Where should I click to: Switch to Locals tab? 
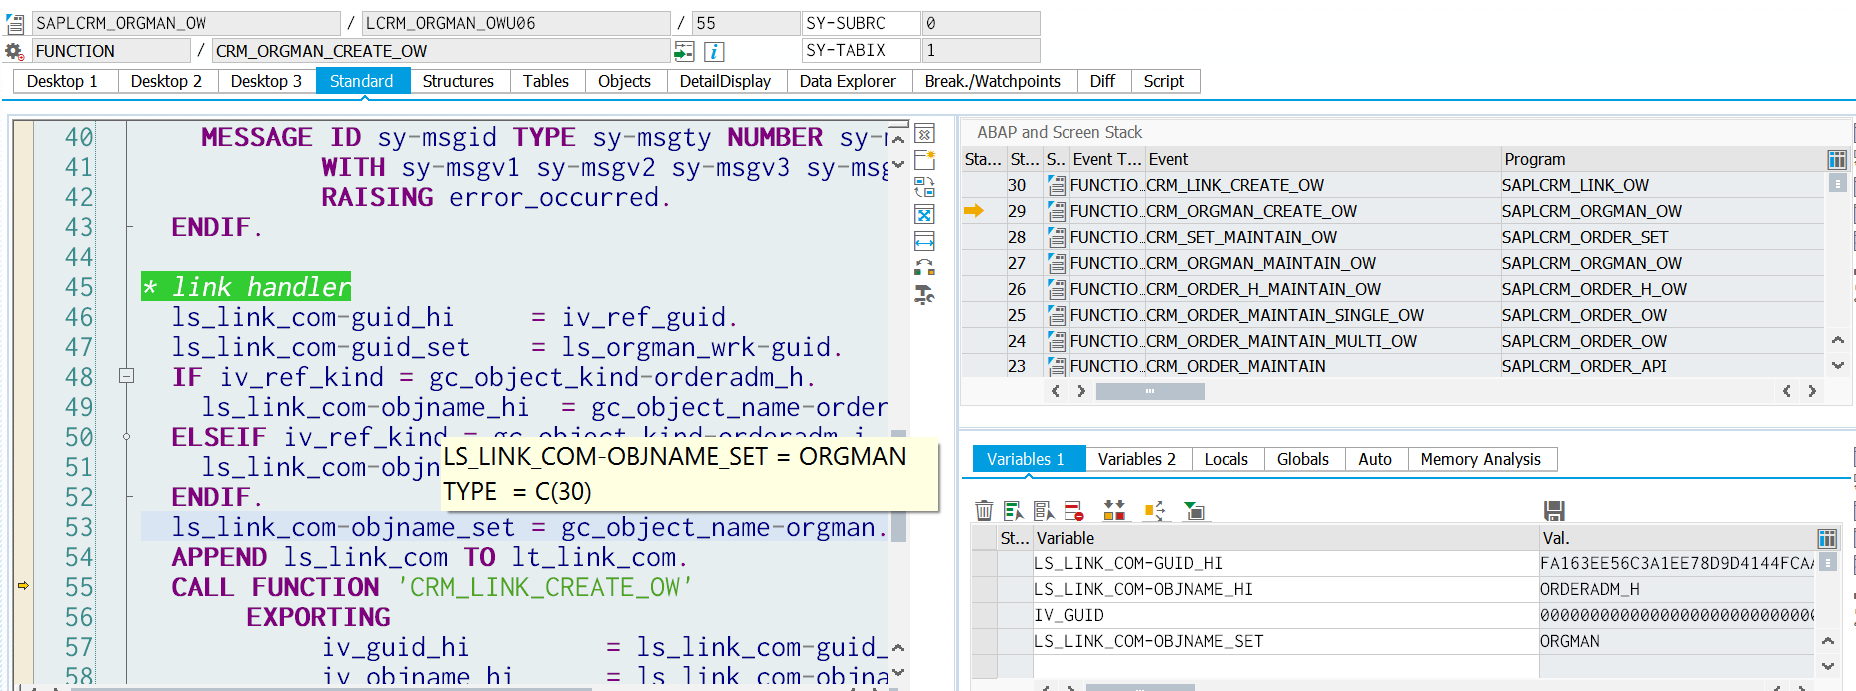click(x=1227, y=459)
